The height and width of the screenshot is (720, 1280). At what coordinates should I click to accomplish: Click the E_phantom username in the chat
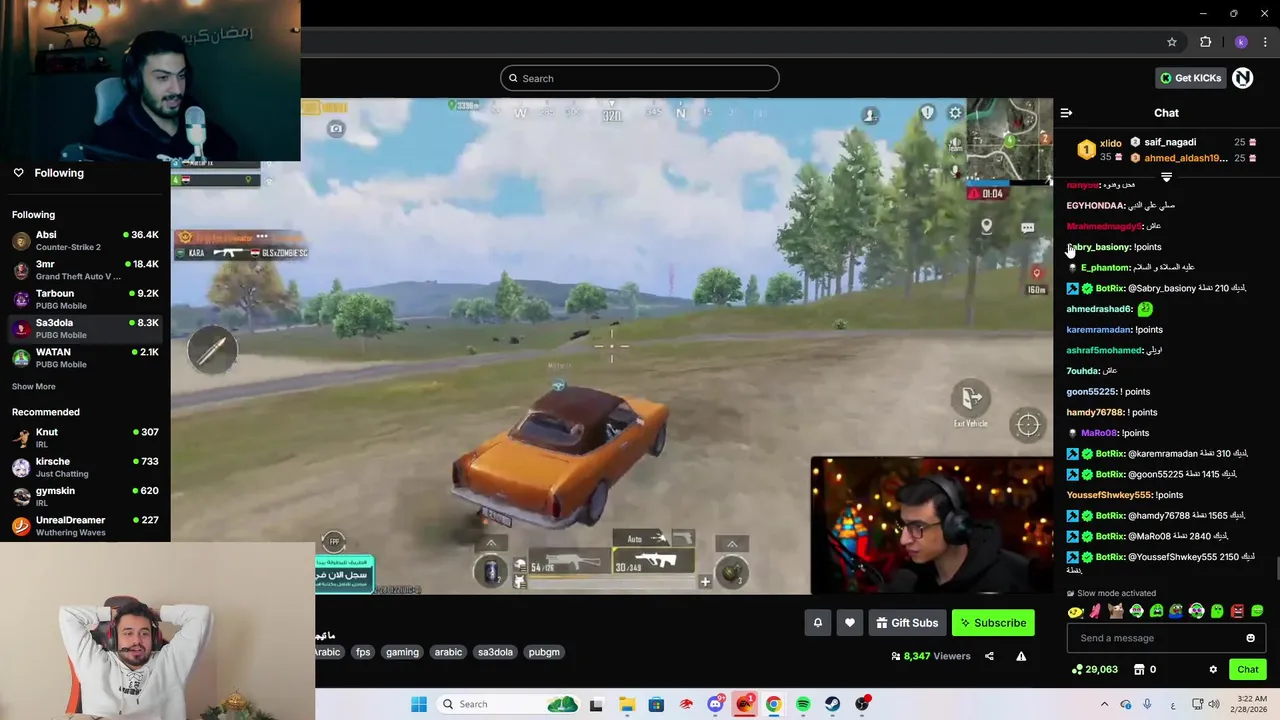(1105, 268)
